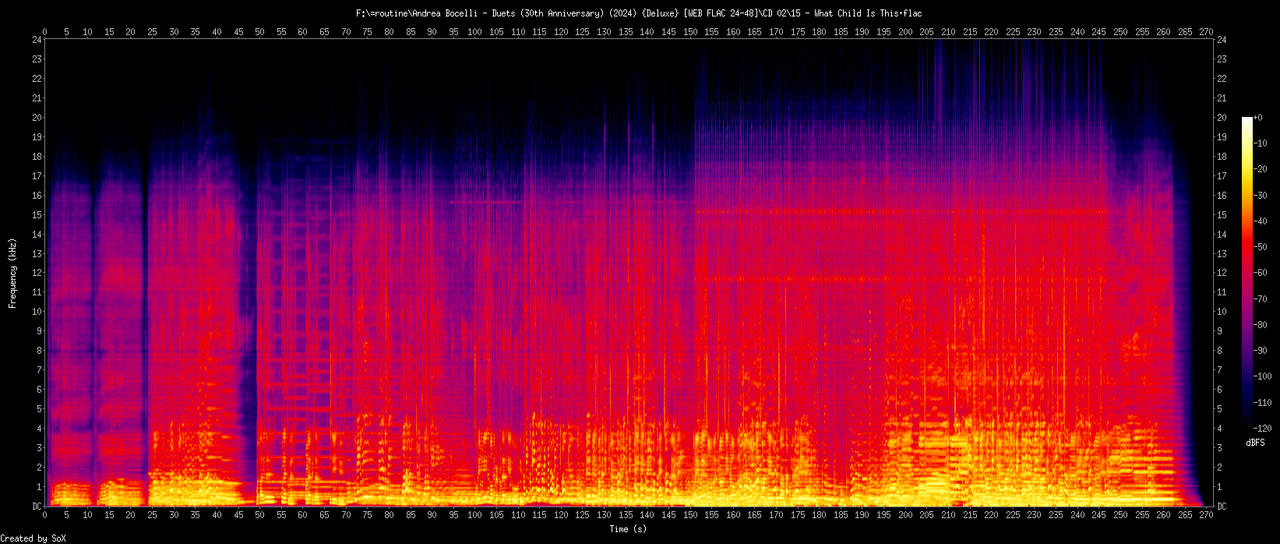The height and width of the screenshot is (544, 1280).
Task: Click the "24" tick on the right frequency axis
Action: (x=1224, y=39)
